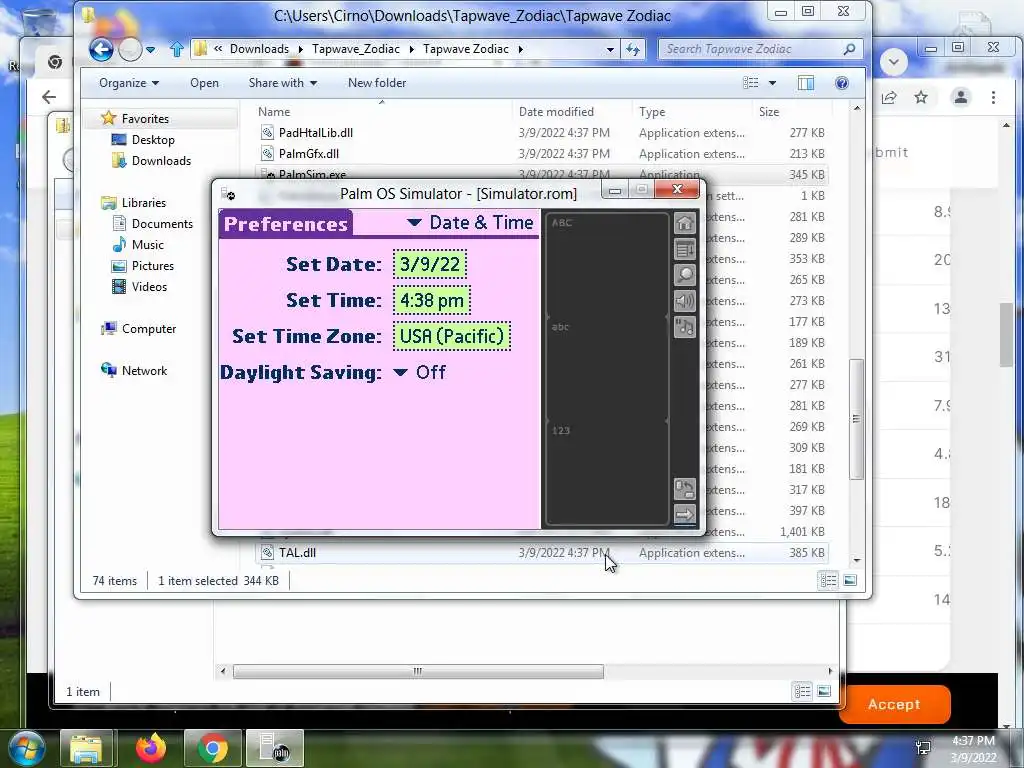Tap the right arrow collapse-input icon
Screen dimensions: 1024x768
pyautogui.click(x=684, y=515)
